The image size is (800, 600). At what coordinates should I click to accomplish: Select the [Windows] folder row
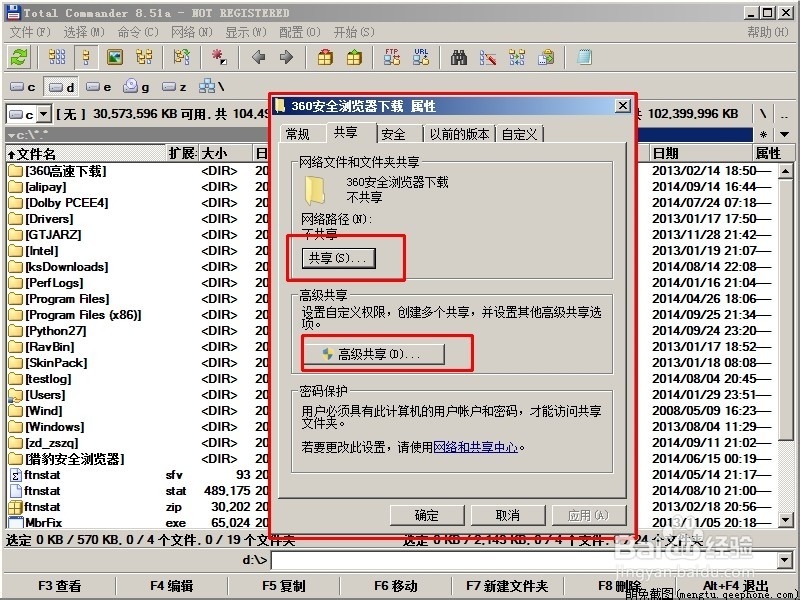pos(138,427)
